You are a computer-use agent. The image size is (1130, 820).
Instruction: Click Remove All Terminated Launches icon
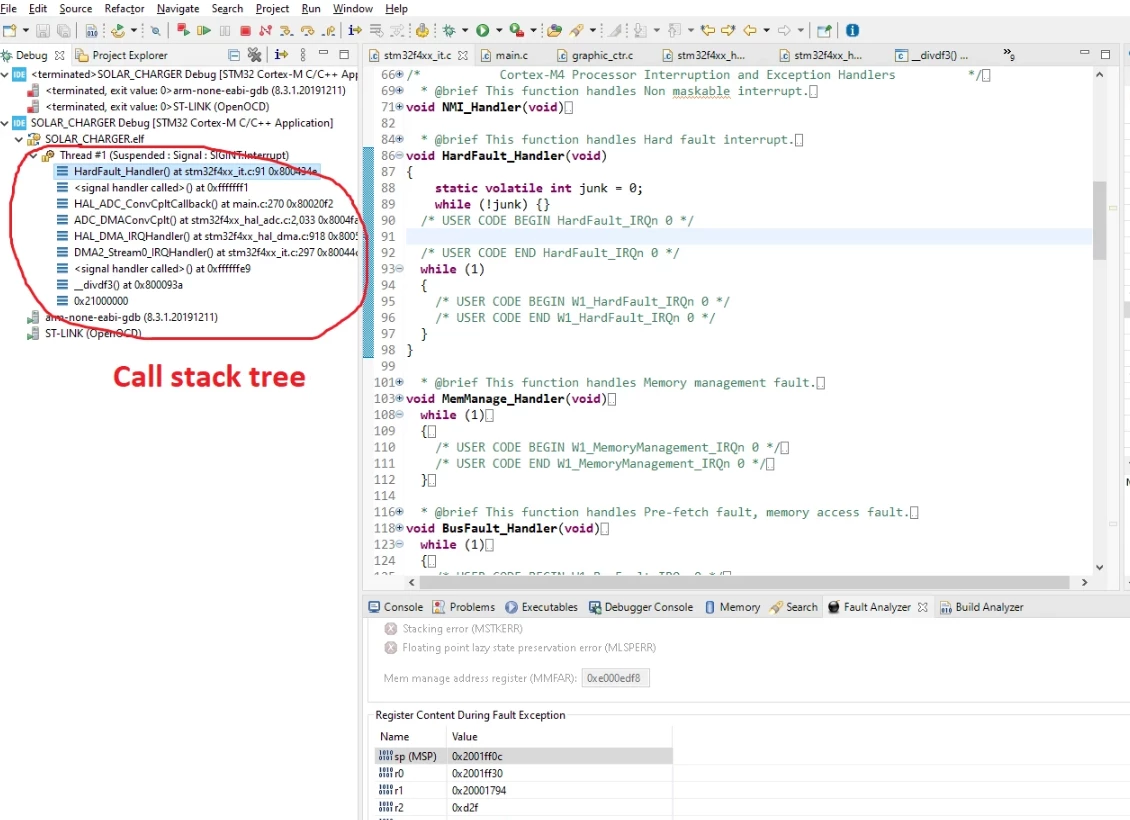(254, 55)
